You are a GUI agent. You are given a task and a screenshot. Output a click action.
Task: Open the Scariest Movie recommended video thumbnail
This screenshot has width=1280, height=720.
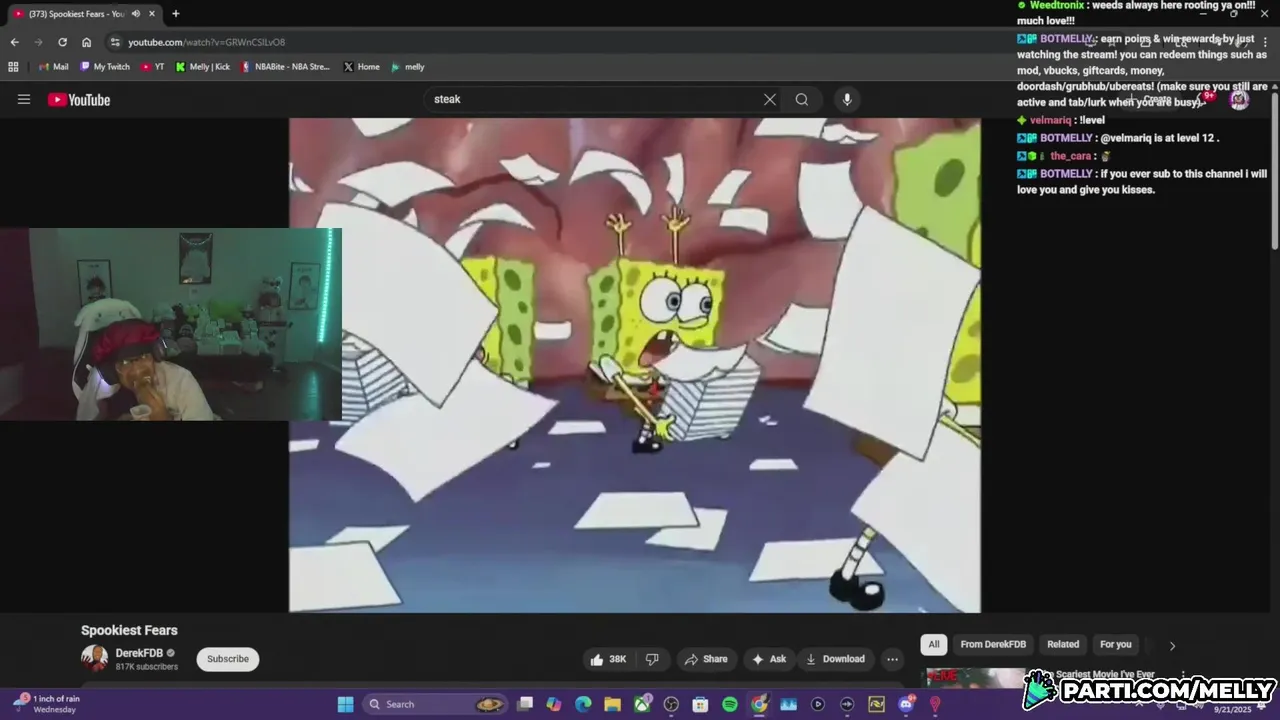click(975, 679)
